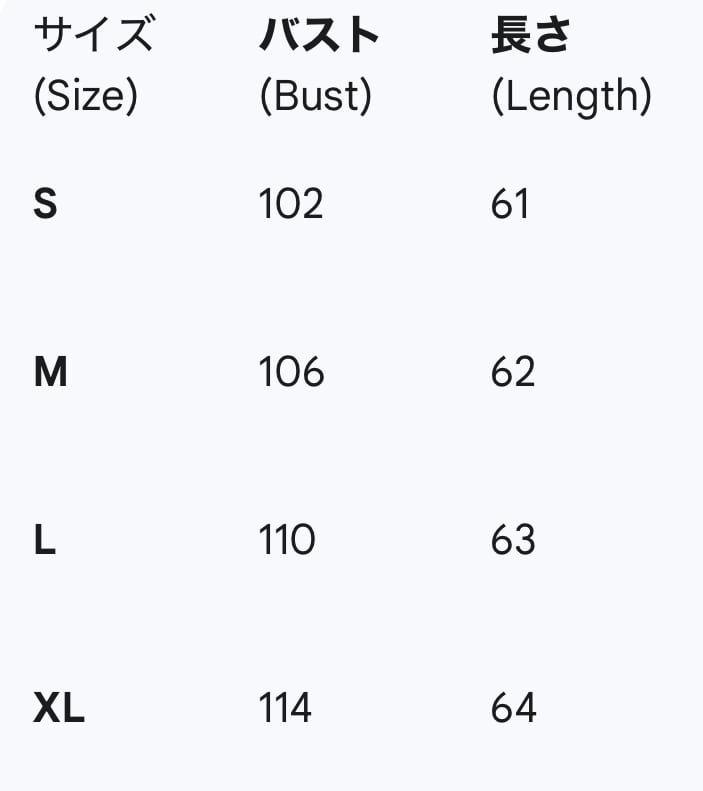Click the (Size) header label

(85, 97)
